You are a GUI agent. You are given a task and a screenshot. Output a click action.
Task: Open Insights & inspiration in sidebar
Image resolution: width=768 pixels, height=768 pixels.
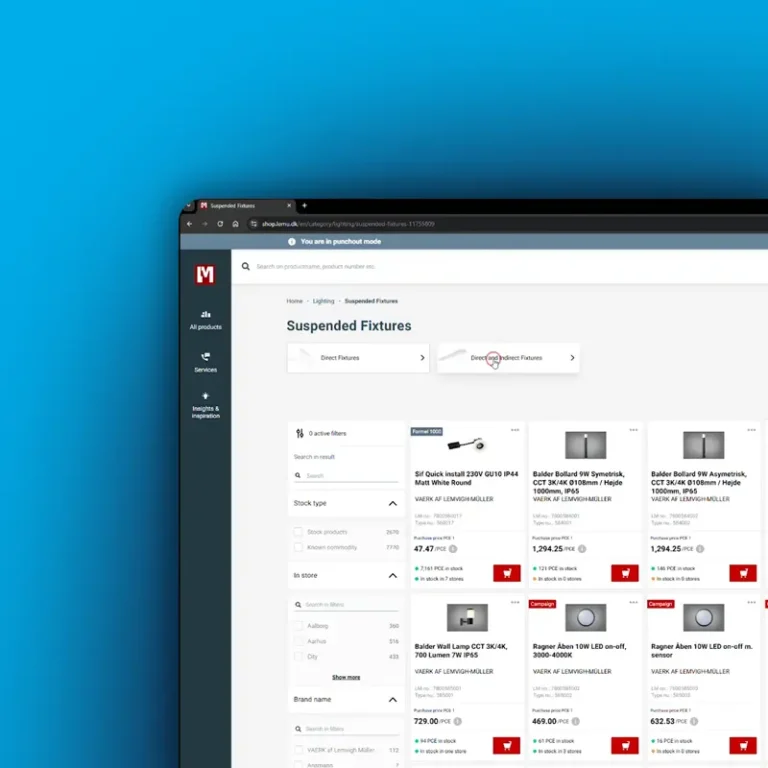pos(206,405)
